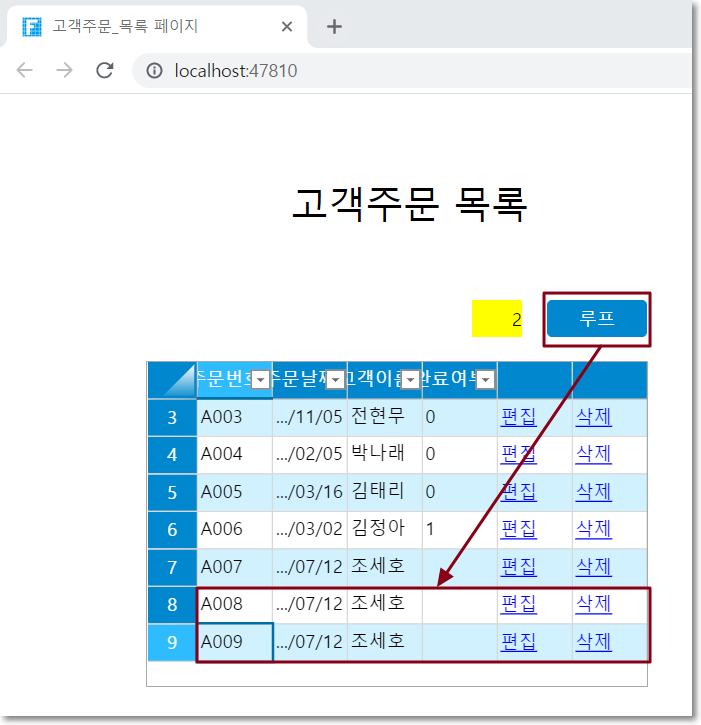Open the 주문번호 column filter dropdown
Viewport: 701px width, 725px height.
pos(260,379)
